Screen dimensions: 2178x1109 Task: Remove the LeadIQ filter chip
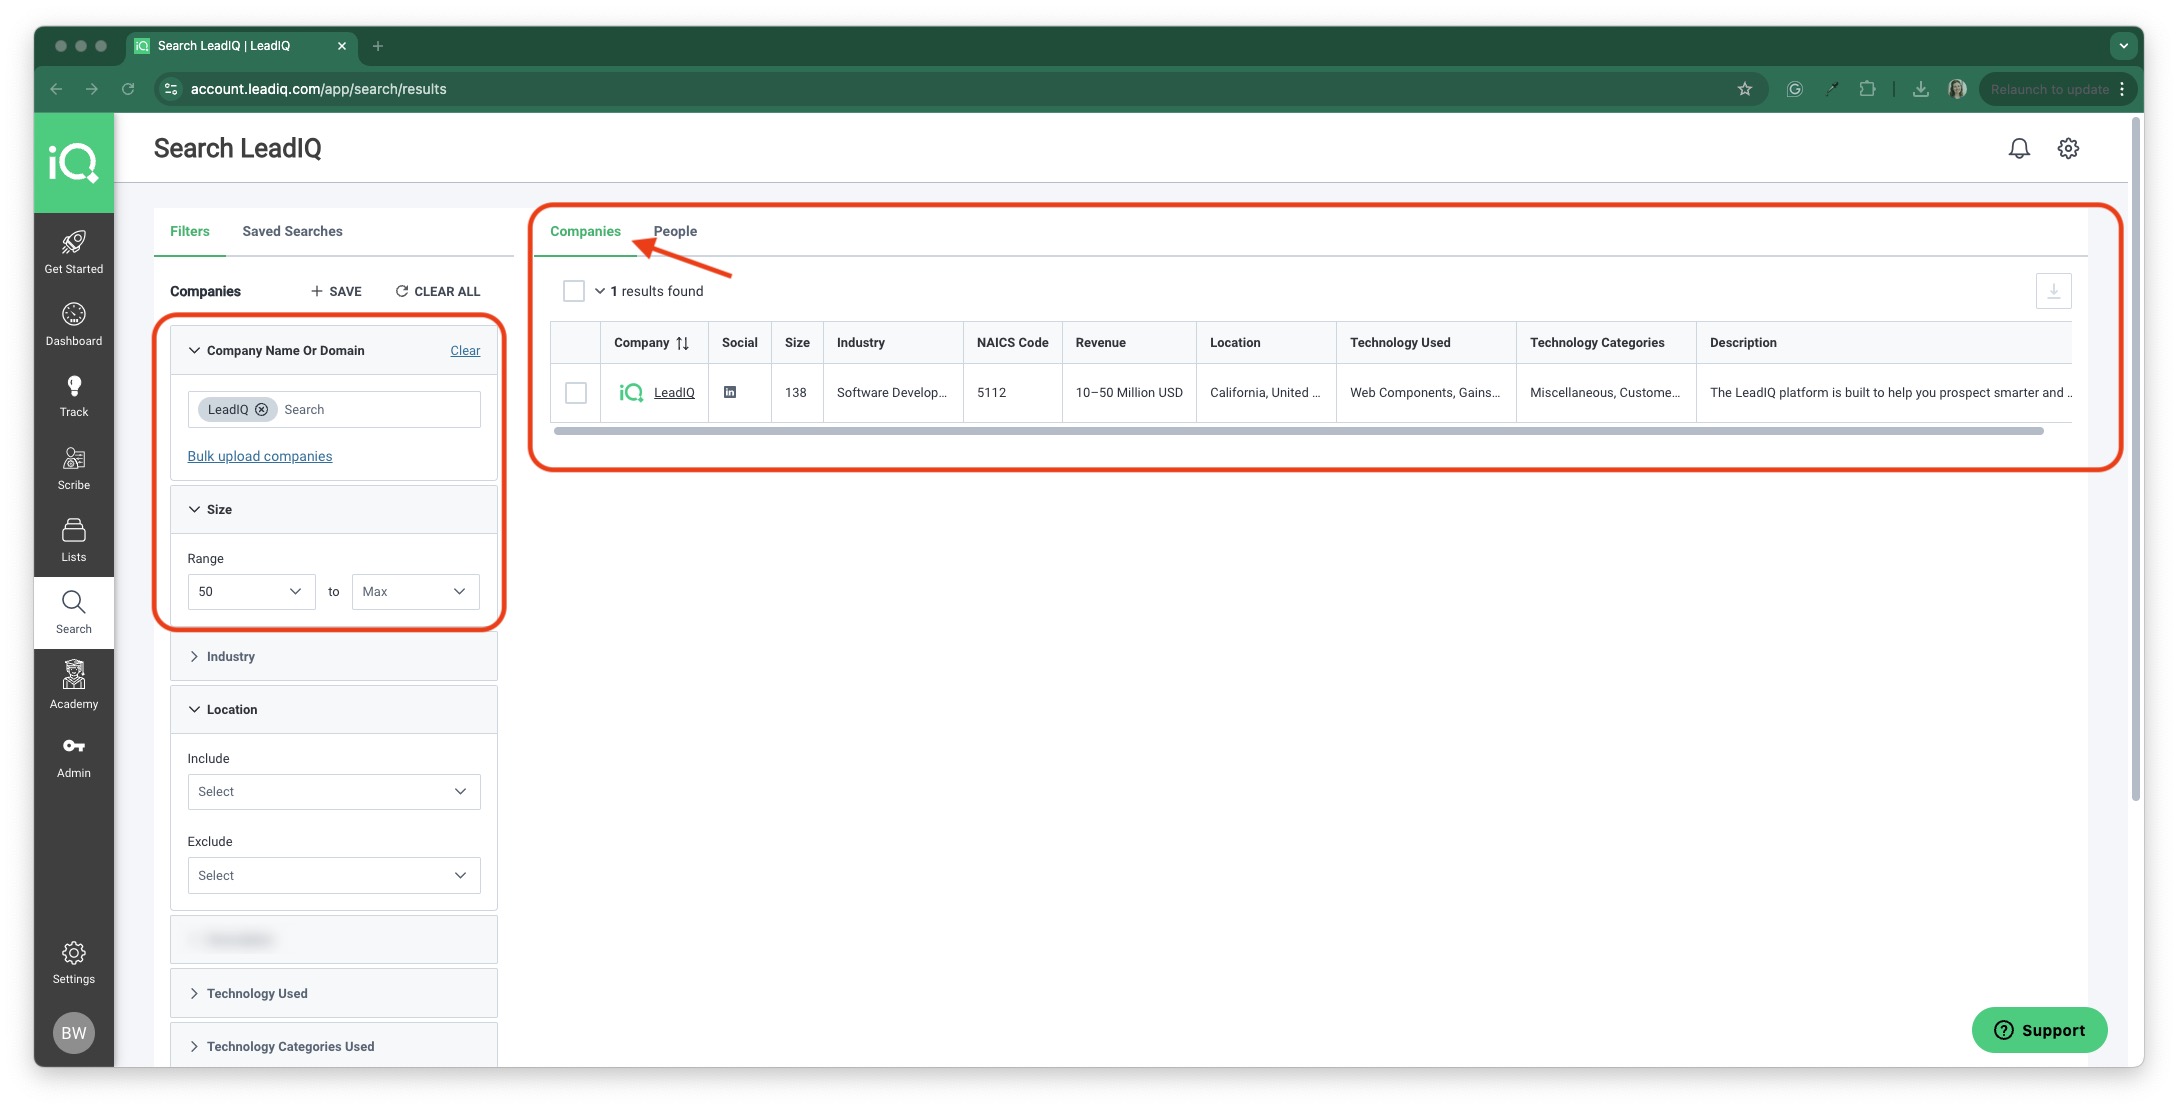pos(261,410)
